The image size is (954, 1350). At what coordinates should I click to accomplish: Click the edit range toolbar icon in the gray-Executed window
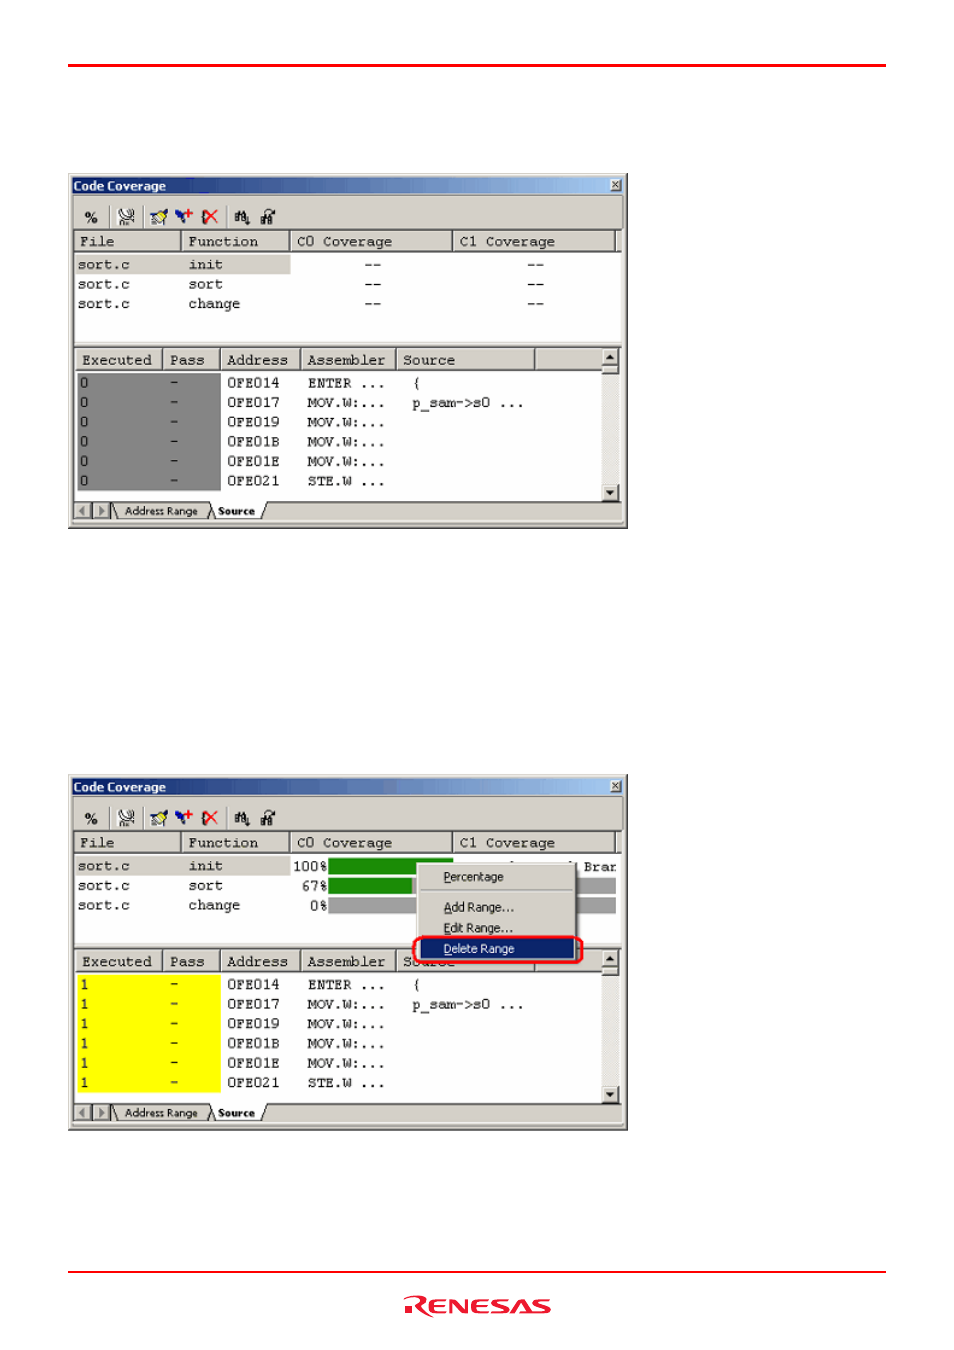[158, 217]
